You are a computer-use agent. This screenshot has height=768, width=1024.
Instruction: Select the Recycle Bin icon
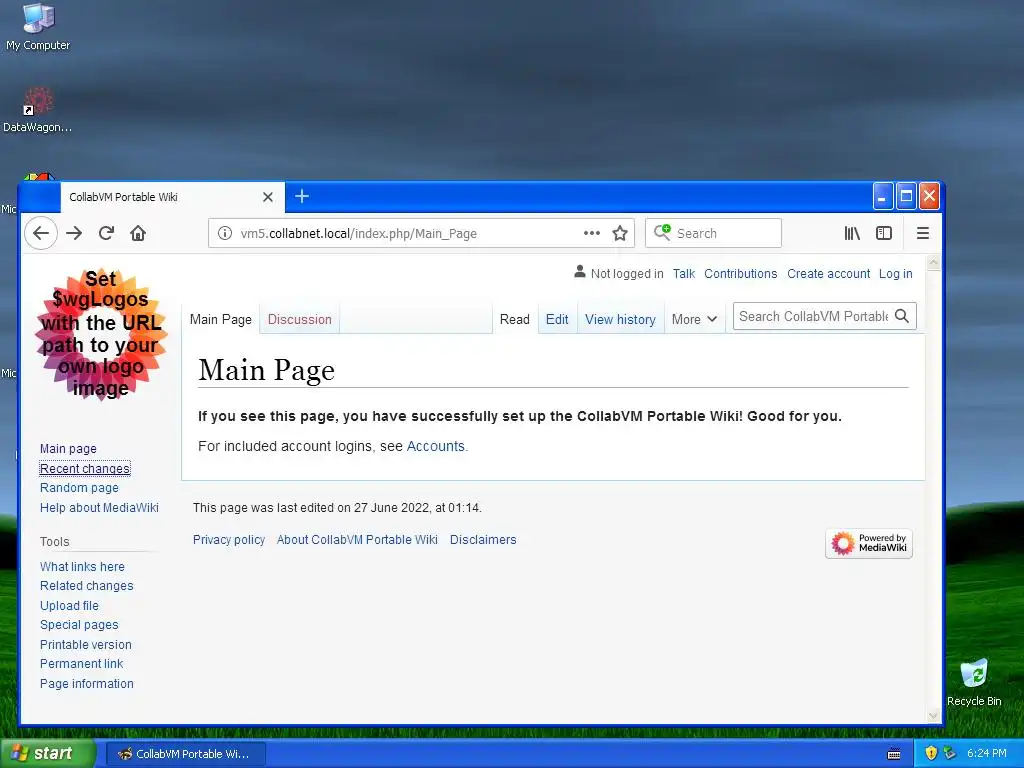(974, 683)
